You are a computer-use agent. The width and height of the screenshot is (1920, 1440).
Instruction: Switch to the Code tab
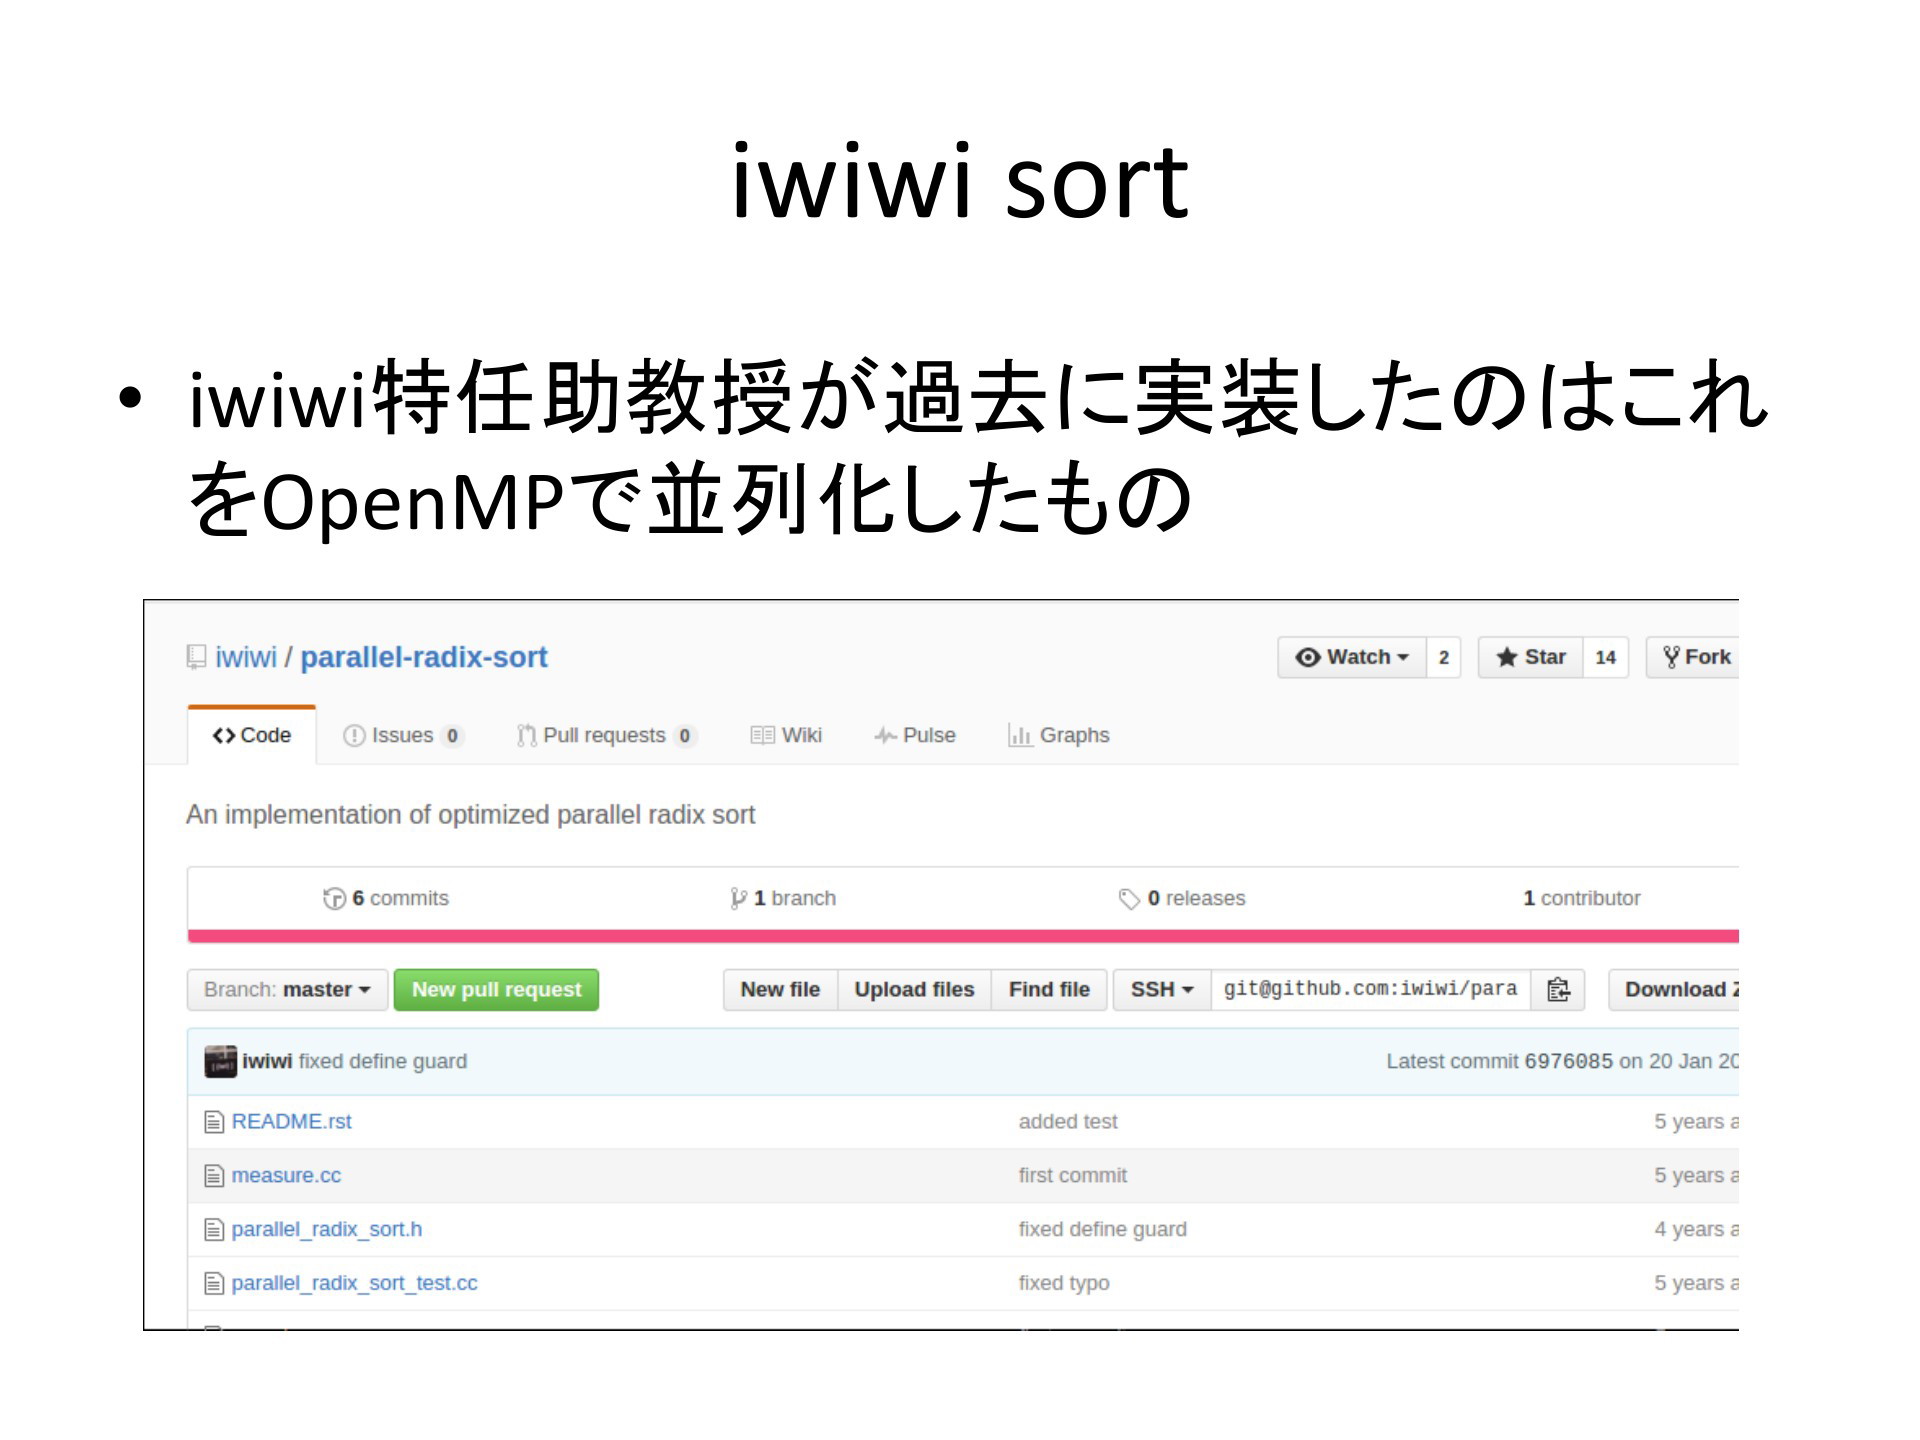click(252, 735)
